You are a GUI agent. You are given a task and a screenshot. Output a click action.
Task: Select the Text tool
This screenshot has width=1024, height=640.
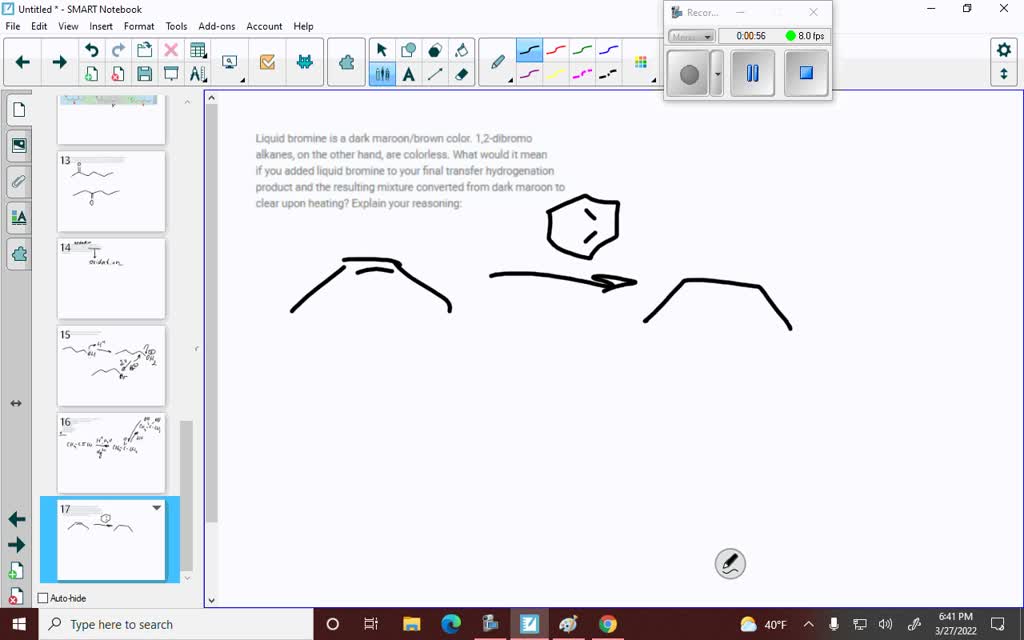click(x=407, y=73)
